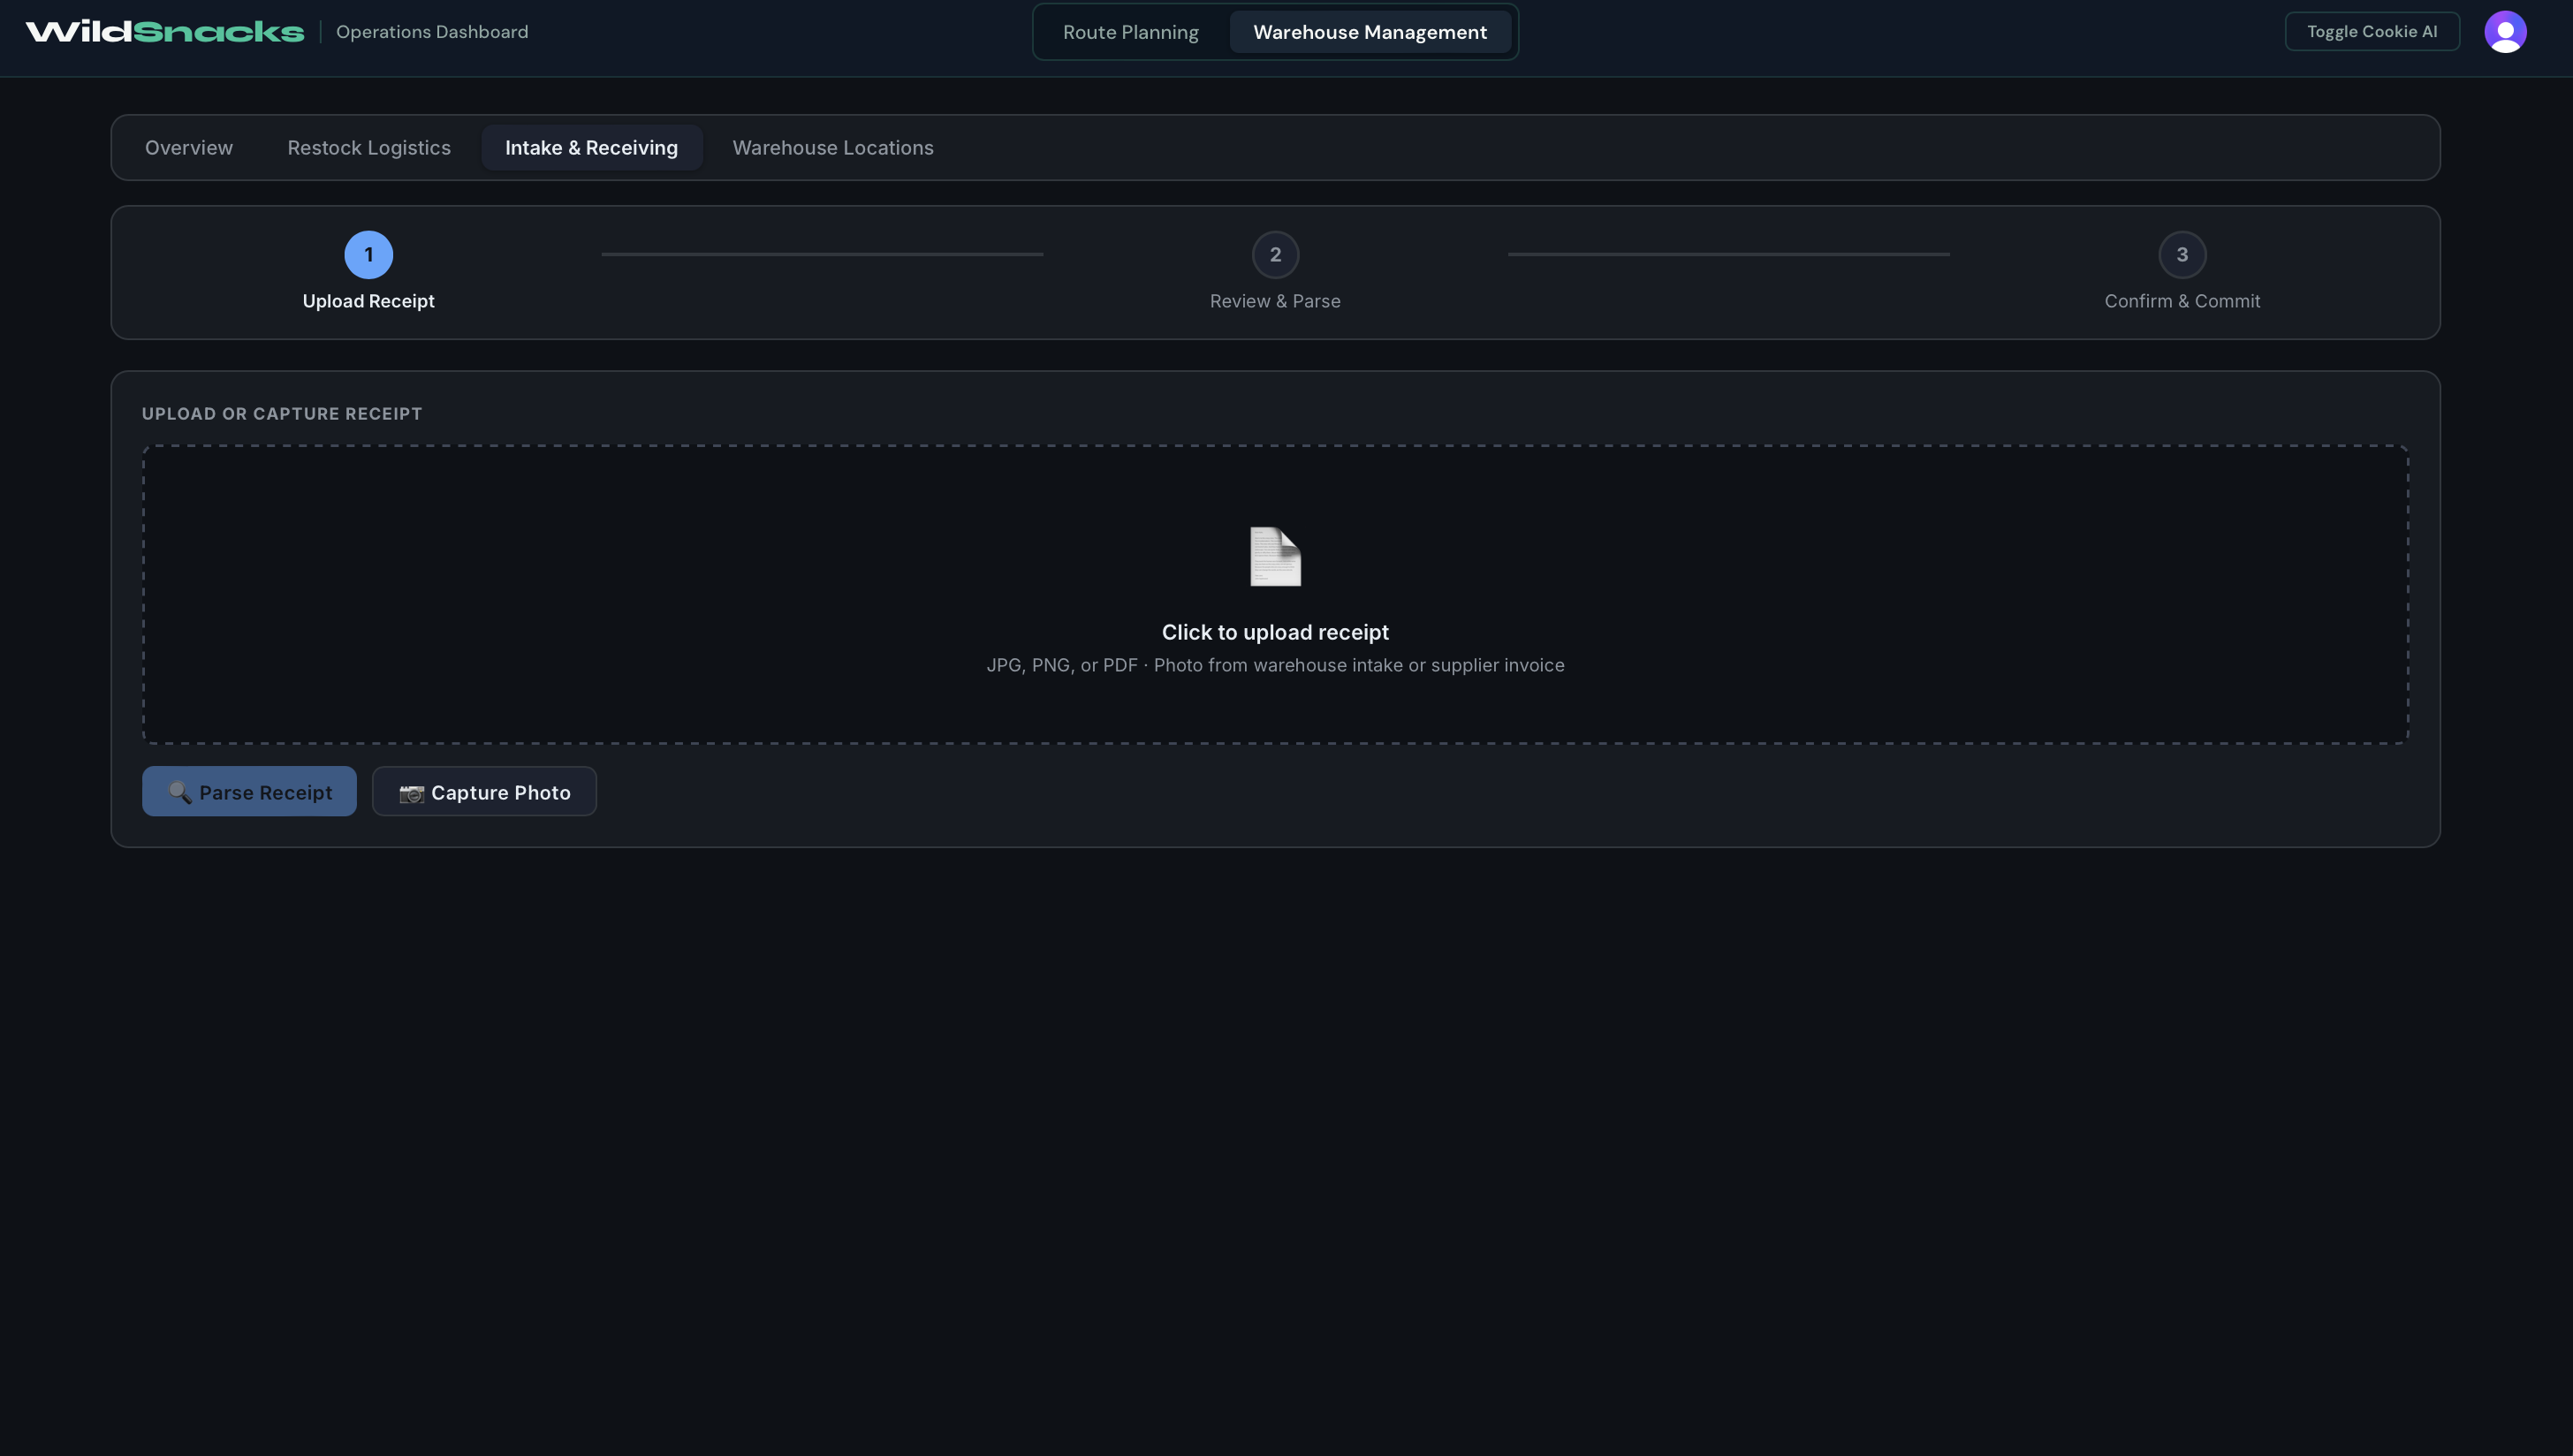Select Intake & Receiving tab

(x=591, y=148)
